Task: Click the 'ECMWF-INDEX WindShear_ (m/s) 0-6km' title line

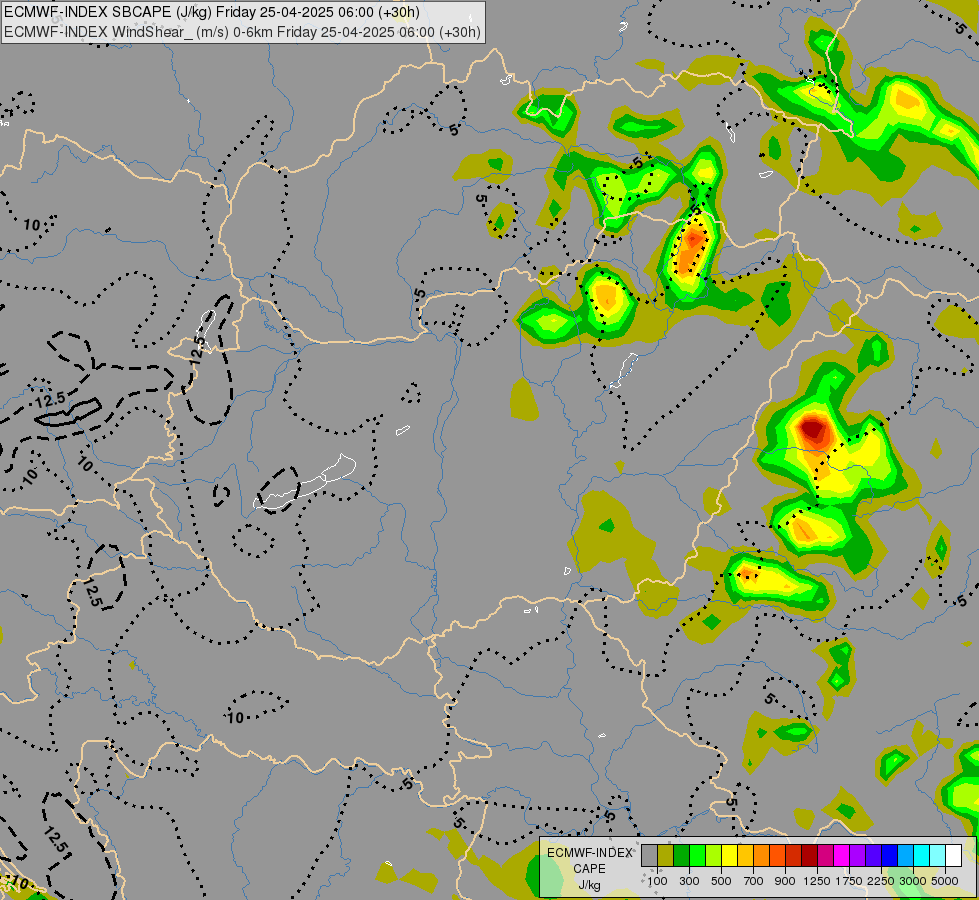Action: pos(242,32)
